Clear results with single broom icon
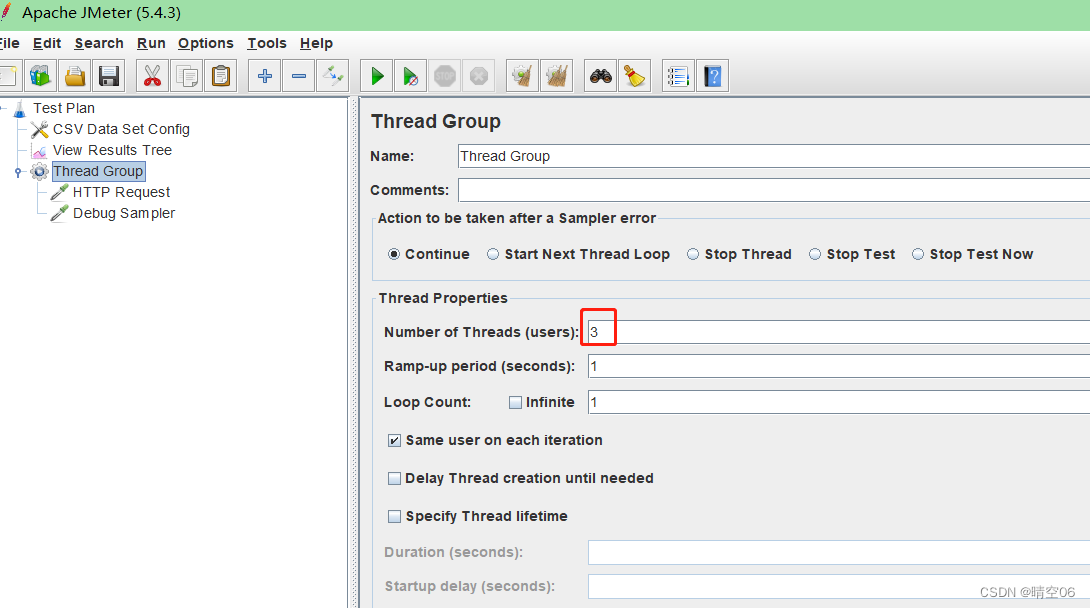The height and width of the screenshot is (608, 1090). (x=522, y=76)
